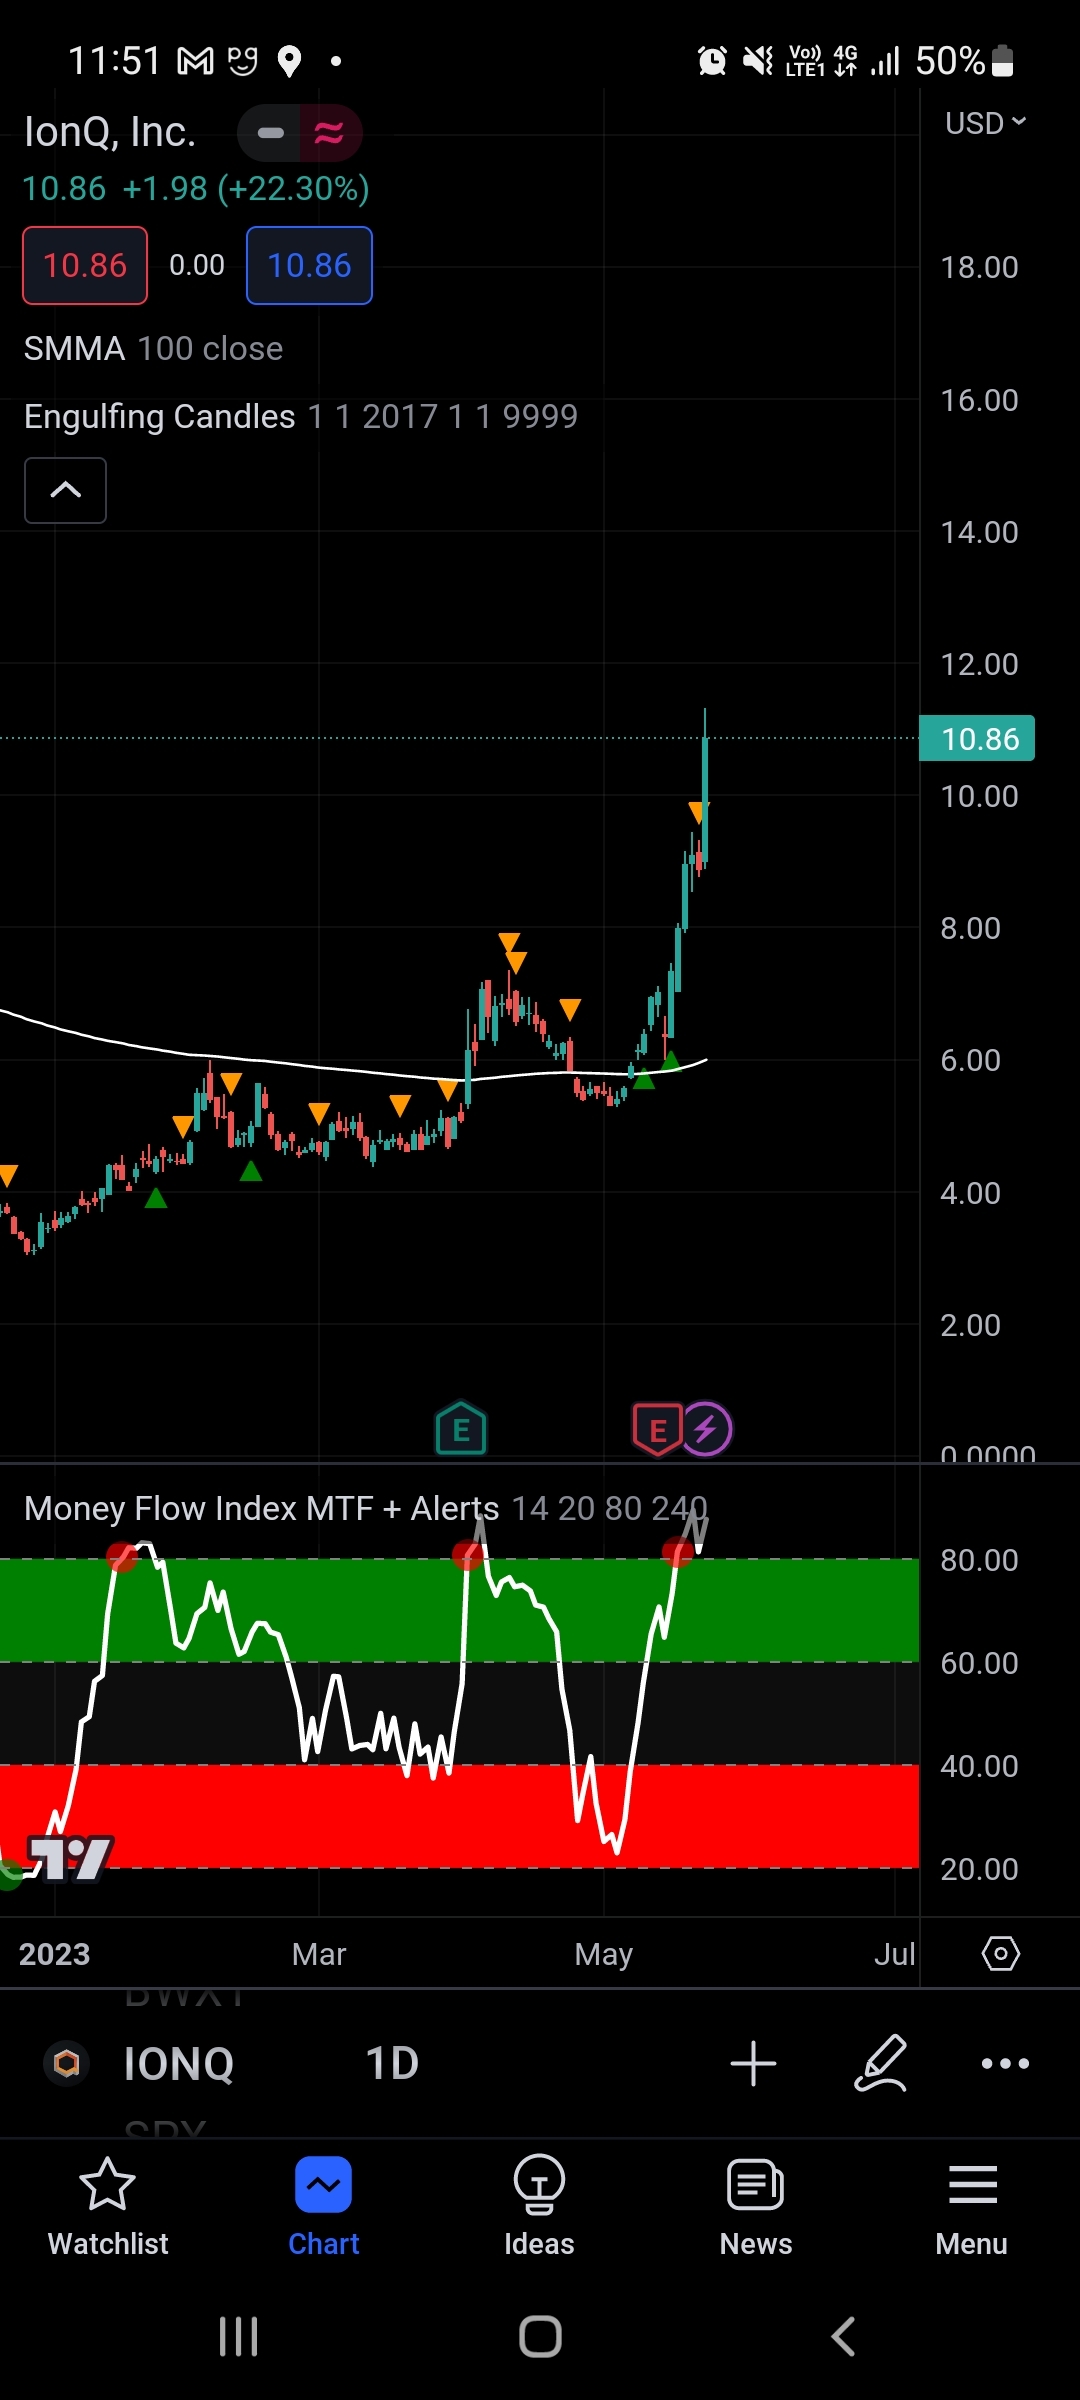Open the three-dots more options

(x=1005, y=2063)
